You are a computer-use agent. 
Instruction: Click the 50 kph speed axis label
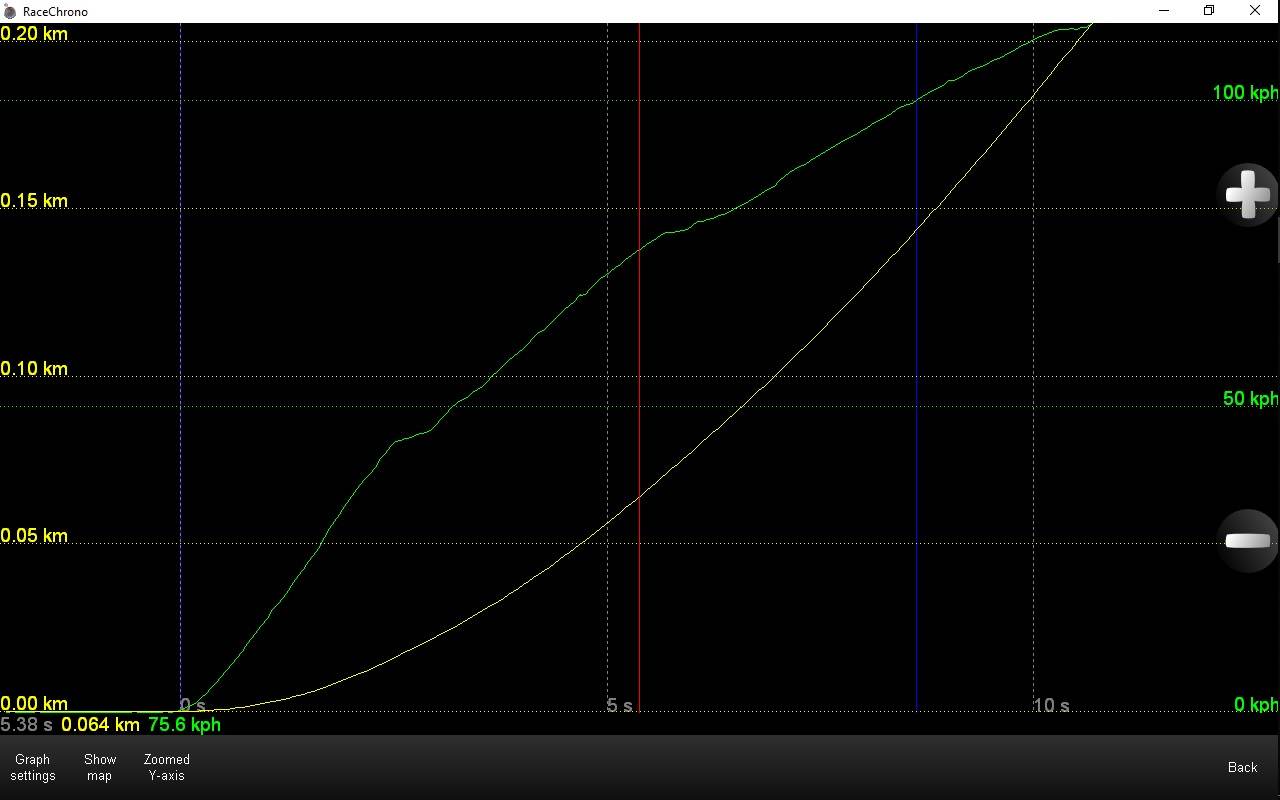click(1250, 399)
